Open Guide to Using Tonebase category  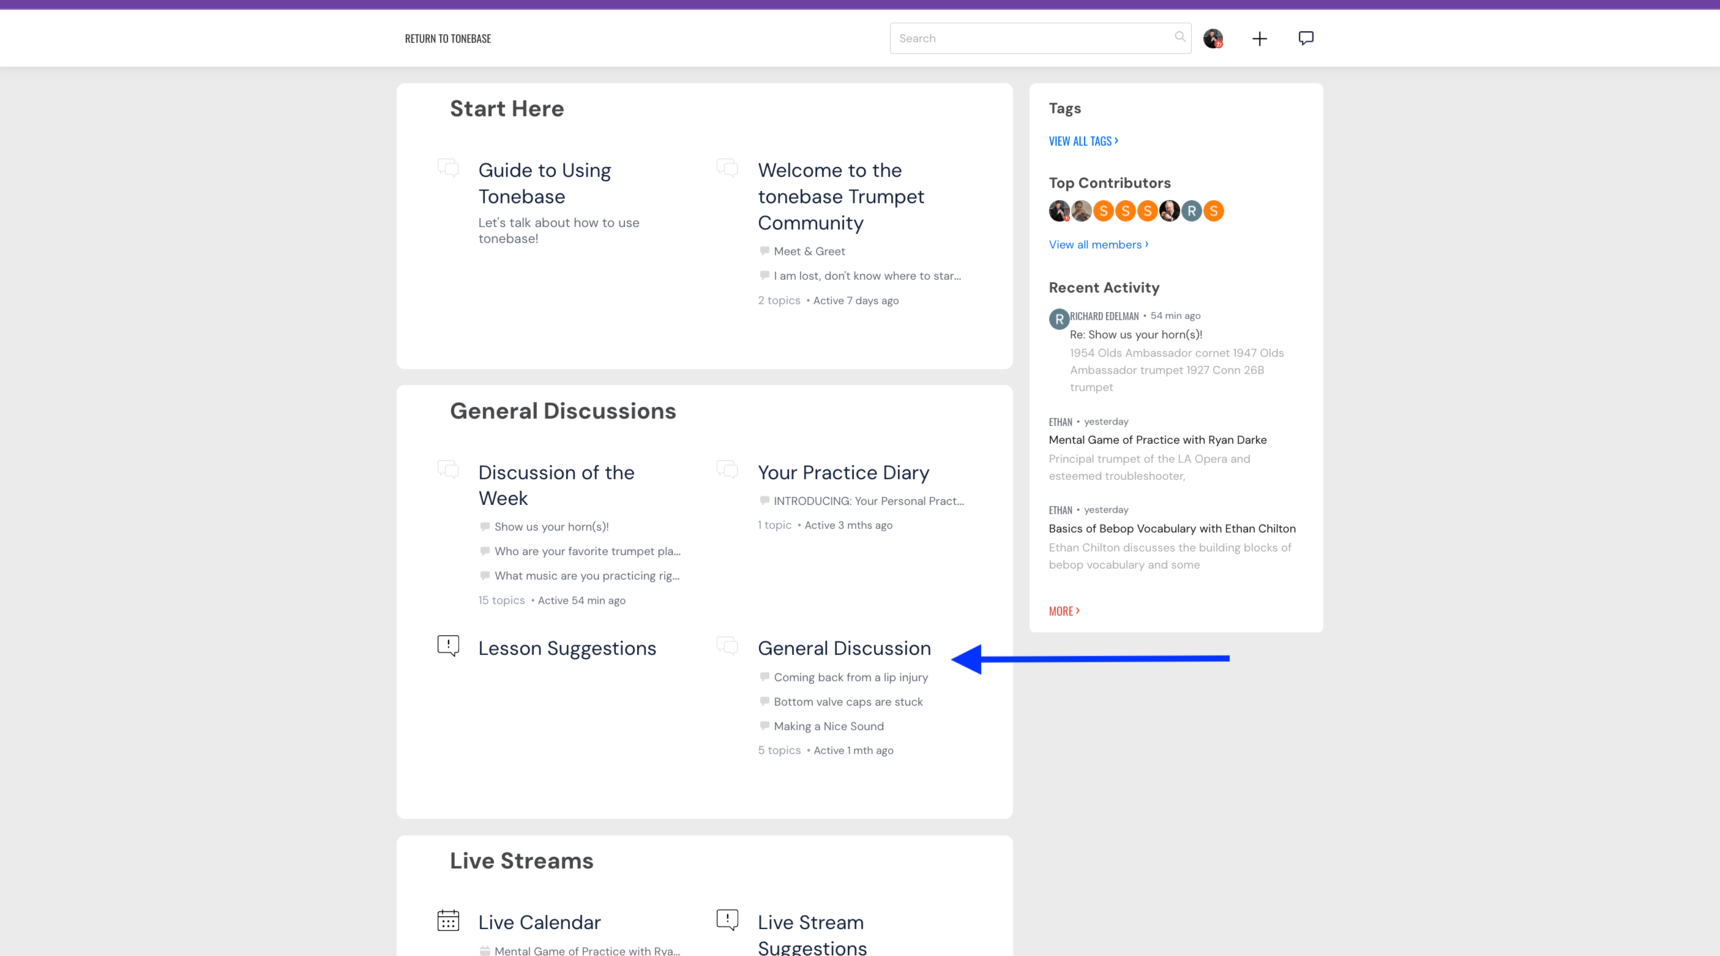point(544,183)
